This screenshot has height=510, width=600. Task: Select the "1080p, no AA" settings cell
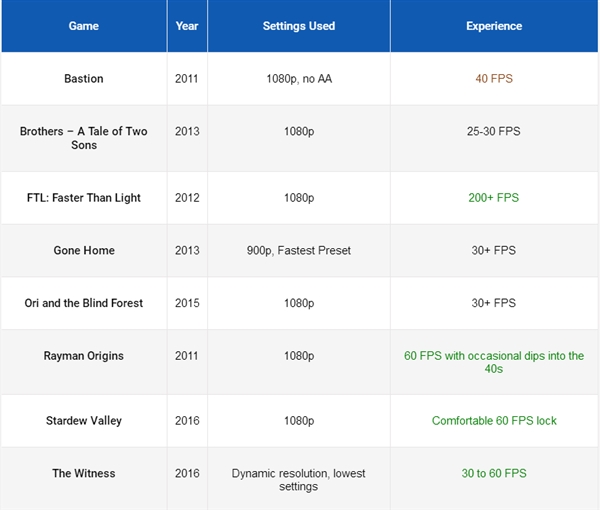tap(299, 79)
